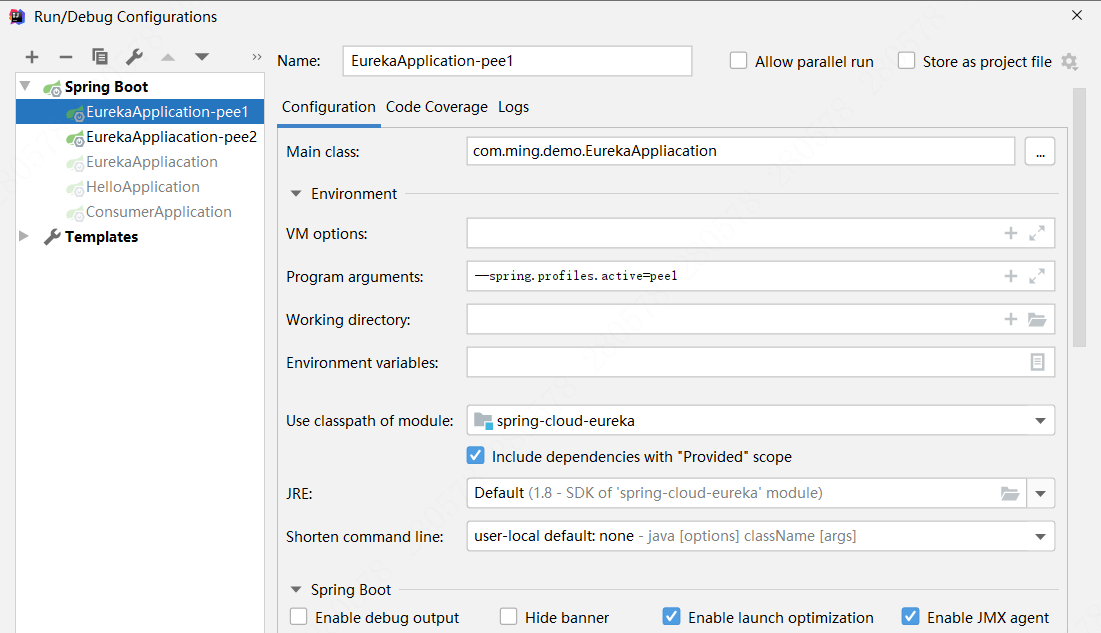Screen dimensions: 1101x633
Task: Open edit templates wrench icon
Action: tap(134, 57)
